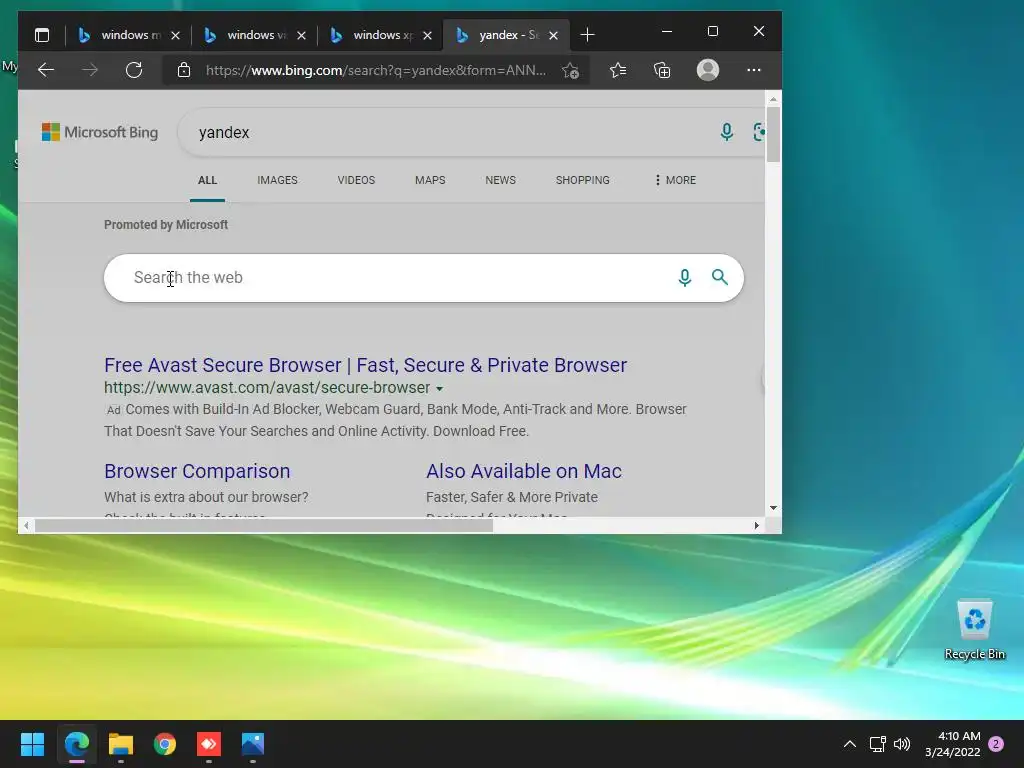The width and height of the screenshot is (1024, 768).
Task: Open notification center badge
Action: click(996, 744)
